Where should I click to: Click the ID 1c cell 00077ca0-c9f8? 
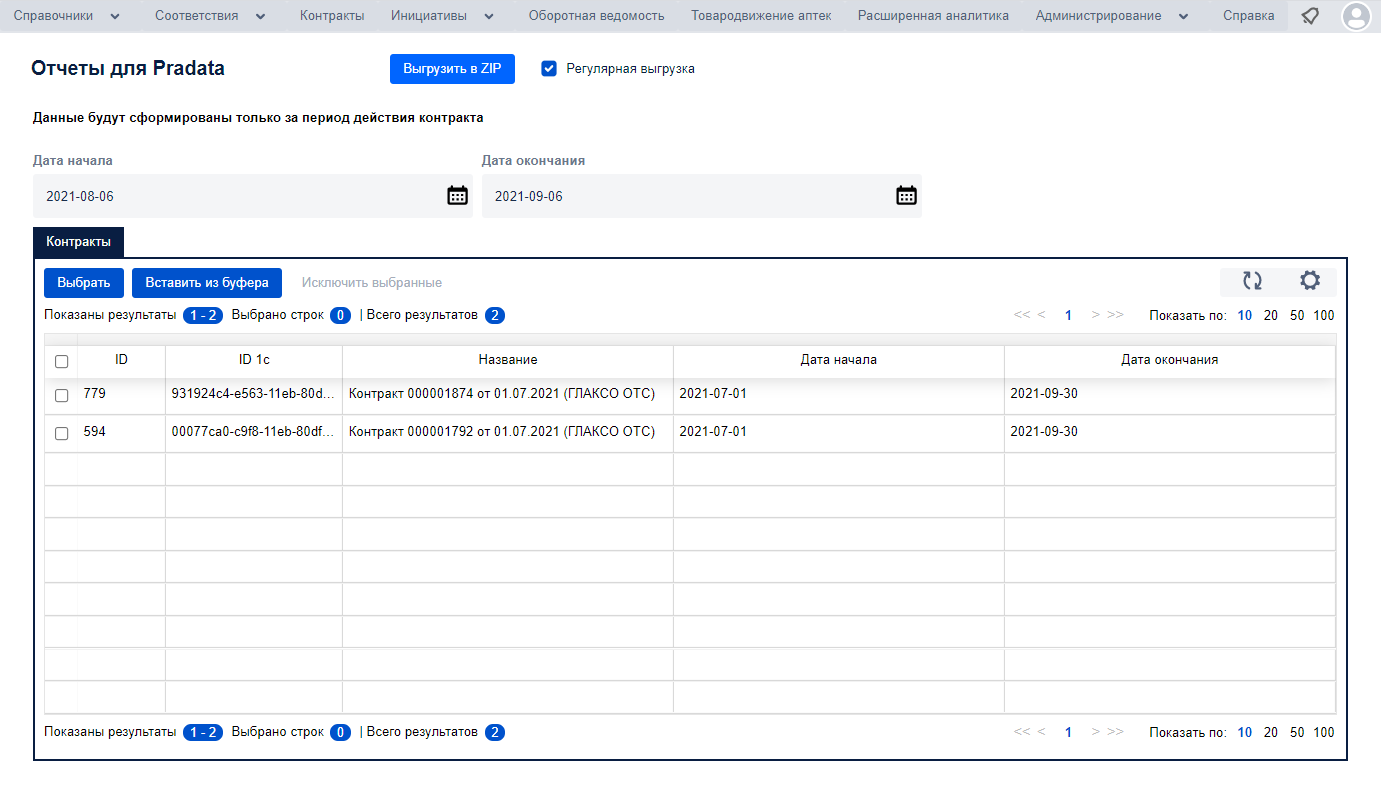tap(254, 432)
